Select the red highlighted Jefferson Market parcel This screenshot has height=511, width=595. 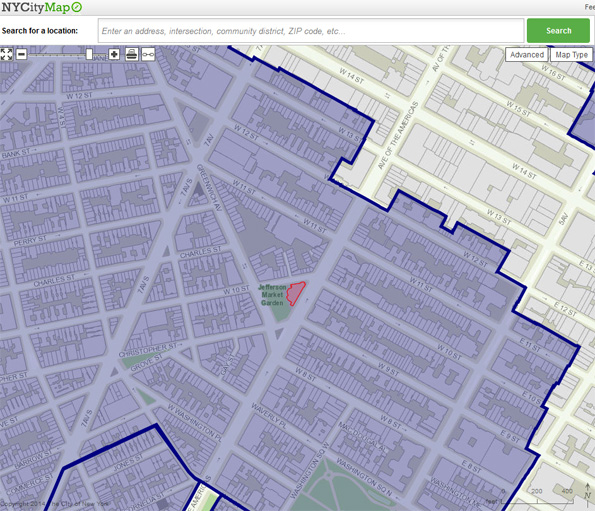pyautogui.click(x=295, y=293)
